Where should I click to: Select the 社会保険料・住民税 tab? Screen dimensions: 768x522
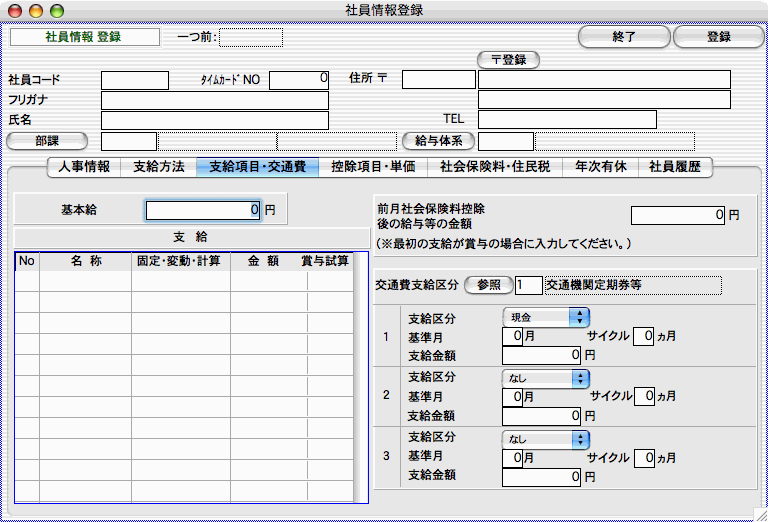(496, 168)
